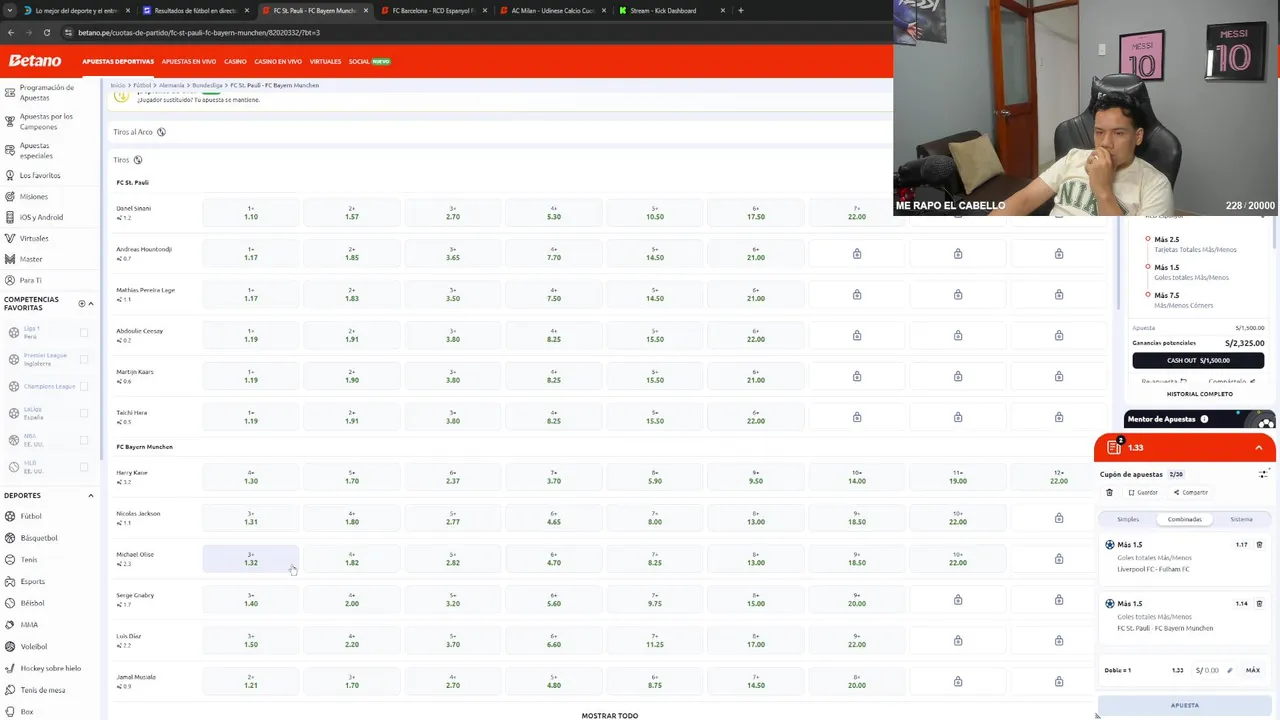Screen dimensions: 1280x720
Task: Click the MMA glove icon
Action: point(9,625)
